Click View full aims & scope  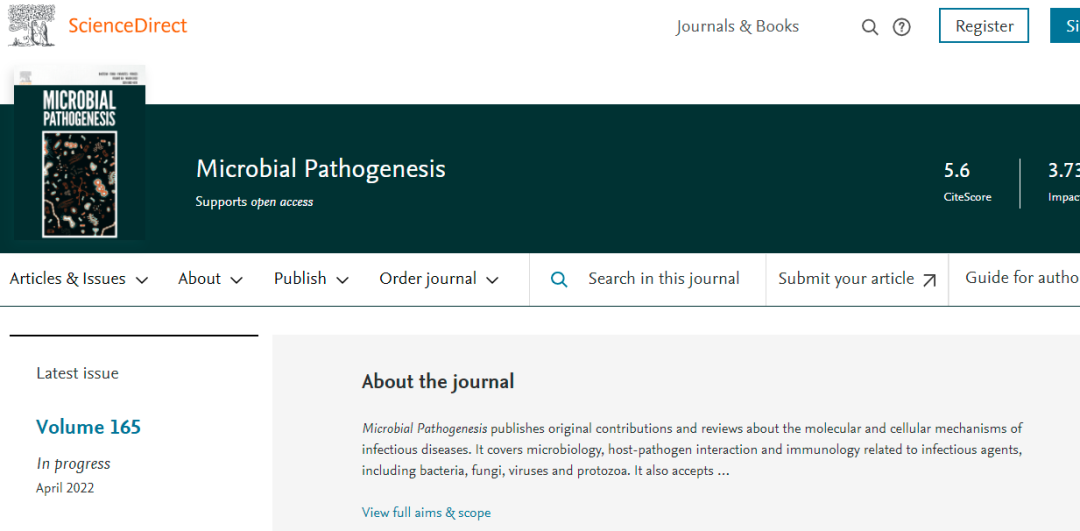[x=426, y=512]
